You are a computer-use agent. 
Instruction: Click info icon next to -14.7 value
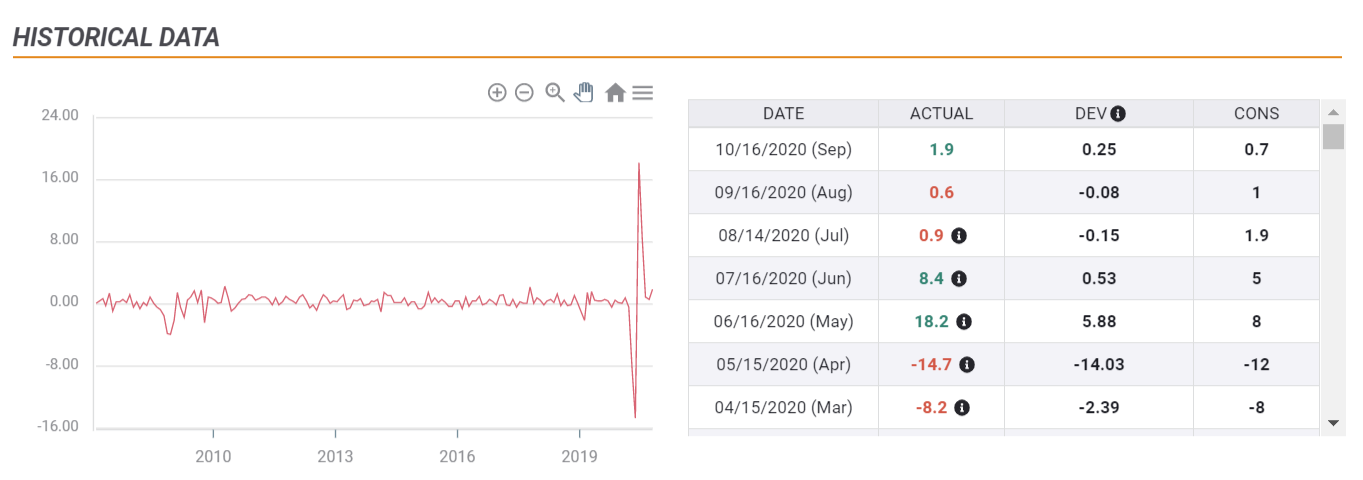967,365
